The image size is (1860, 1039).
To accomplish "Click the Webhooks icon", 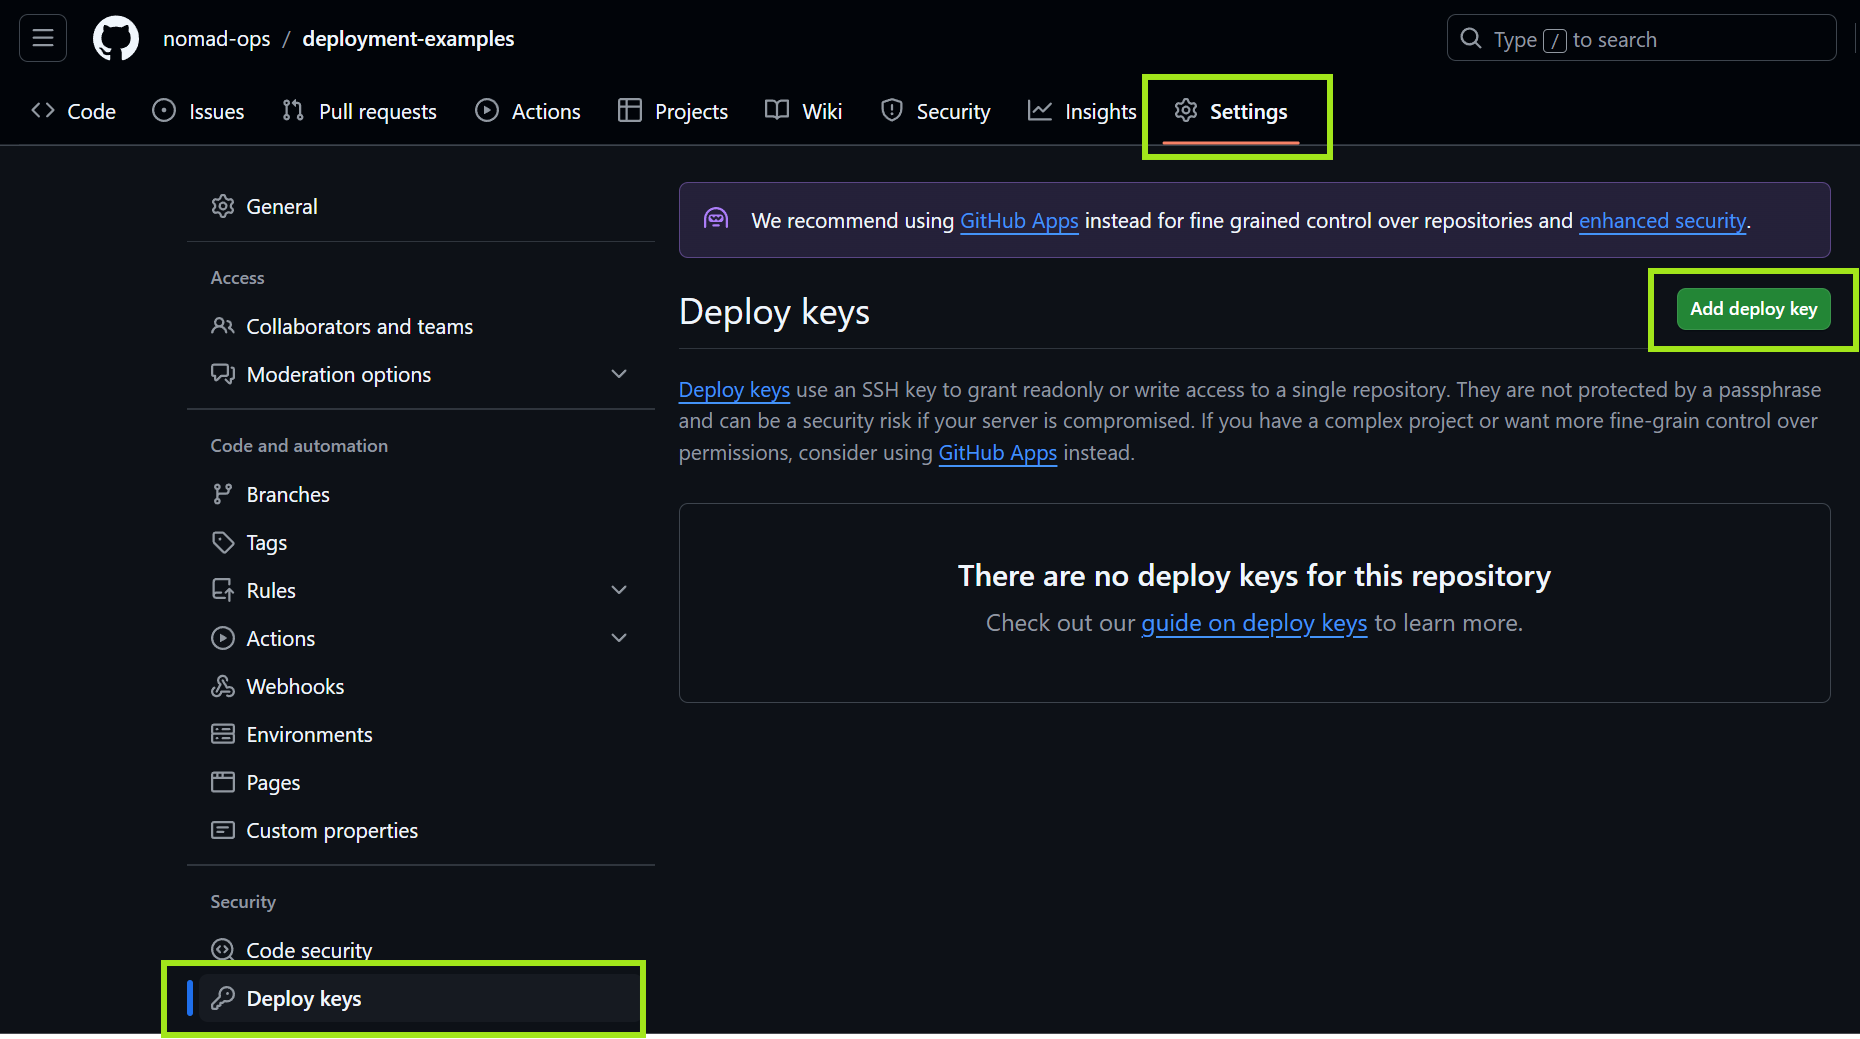I will [223, 686].
